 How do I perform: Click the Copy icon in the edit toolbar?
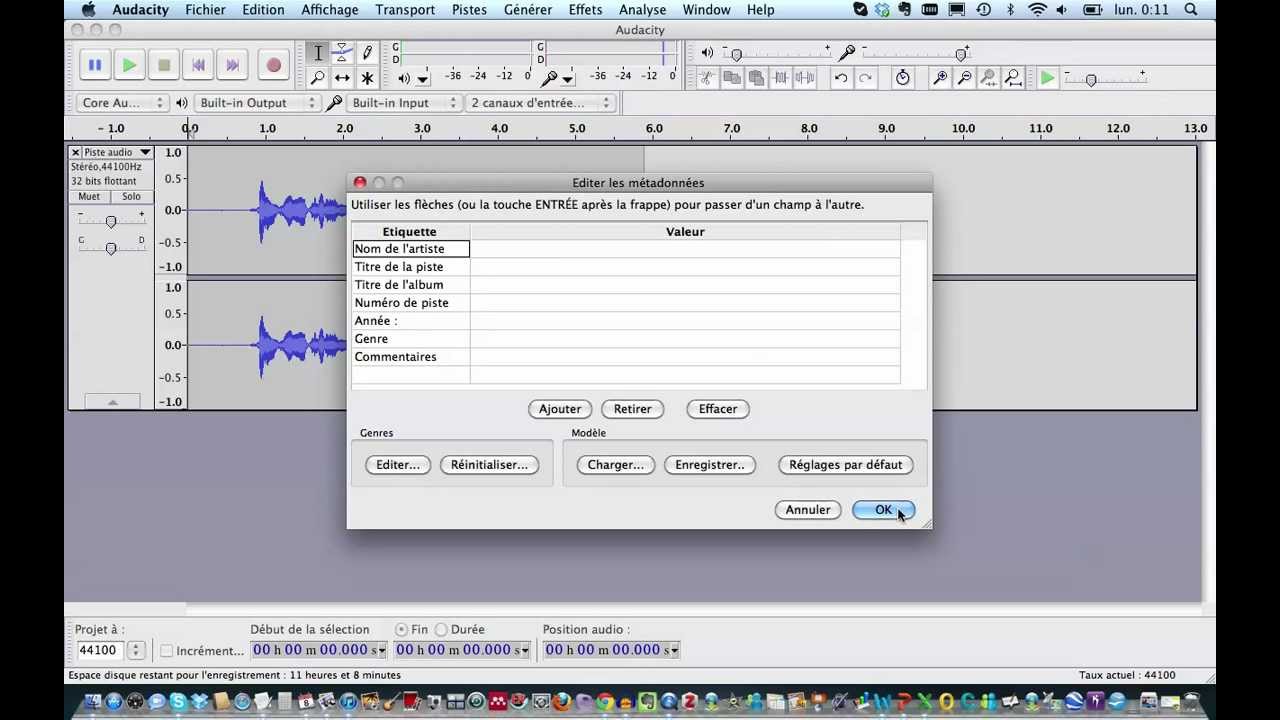coord(732,77)
